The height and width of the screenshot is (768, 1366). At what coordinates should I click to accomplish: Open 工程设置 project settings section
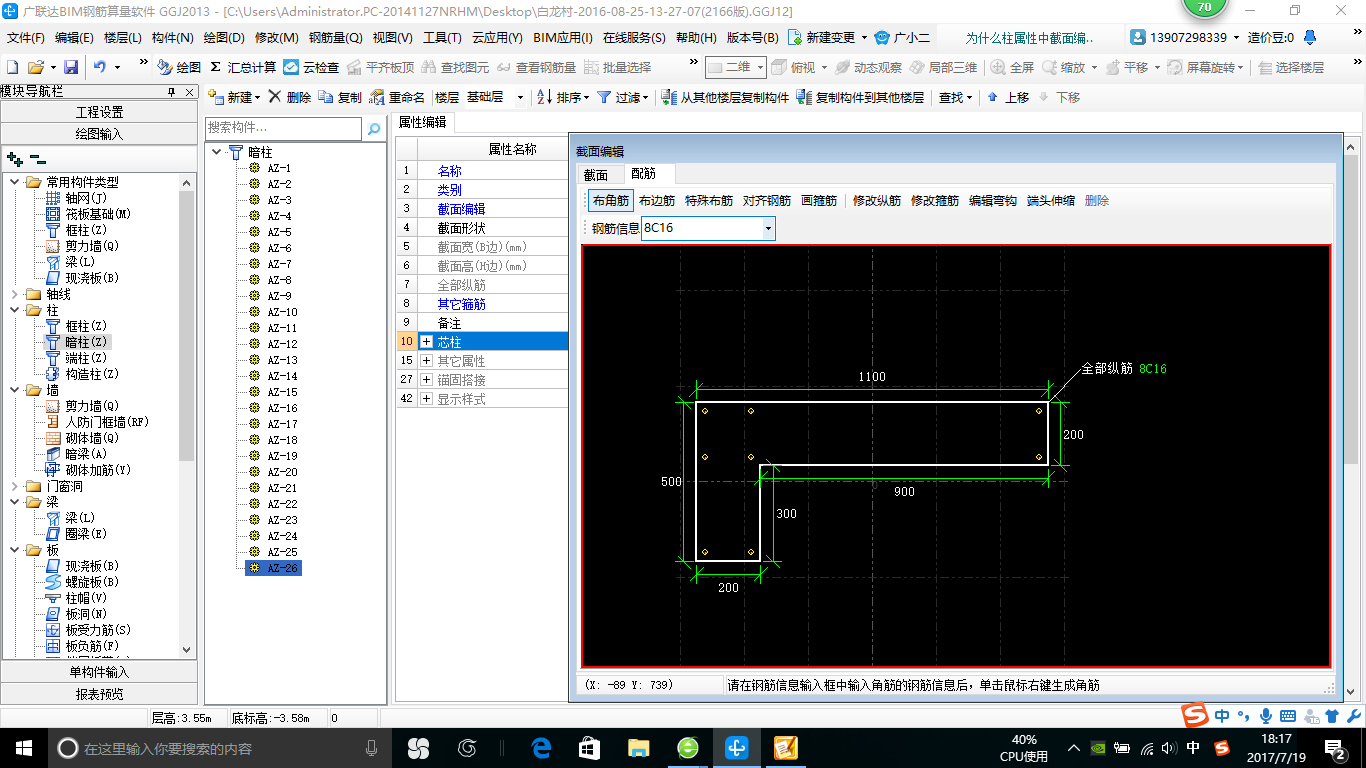click(x=99, y=112)
